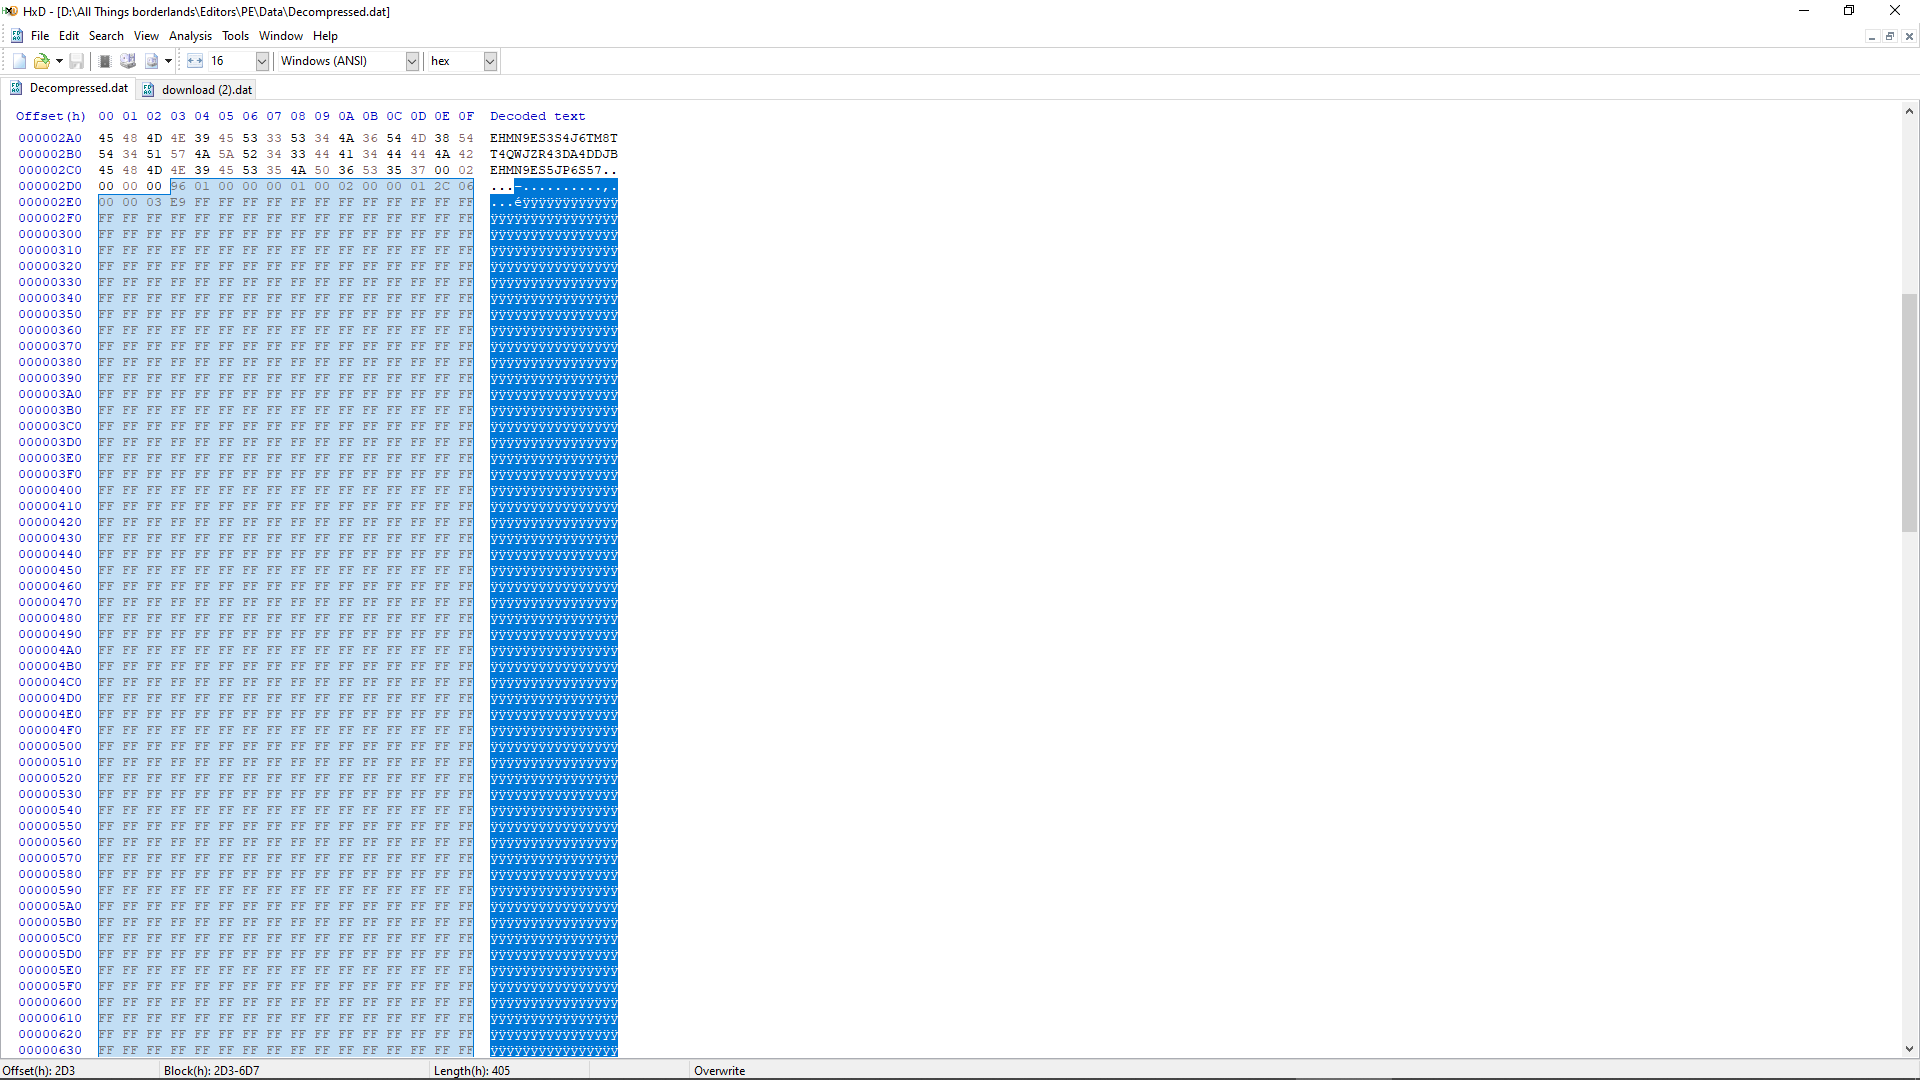The width and height of the screenshot is (1920, 1080).
Task: Open the Analysis menu
Action: click(190, 35)
